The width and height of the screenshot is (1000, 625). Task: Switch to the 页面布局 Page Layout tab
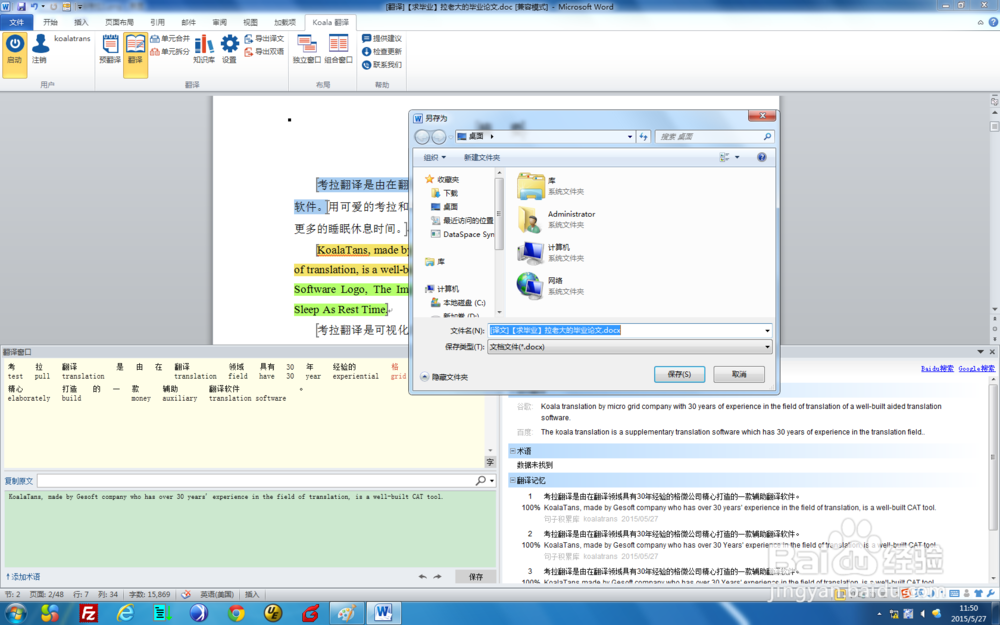coord(119,22)
